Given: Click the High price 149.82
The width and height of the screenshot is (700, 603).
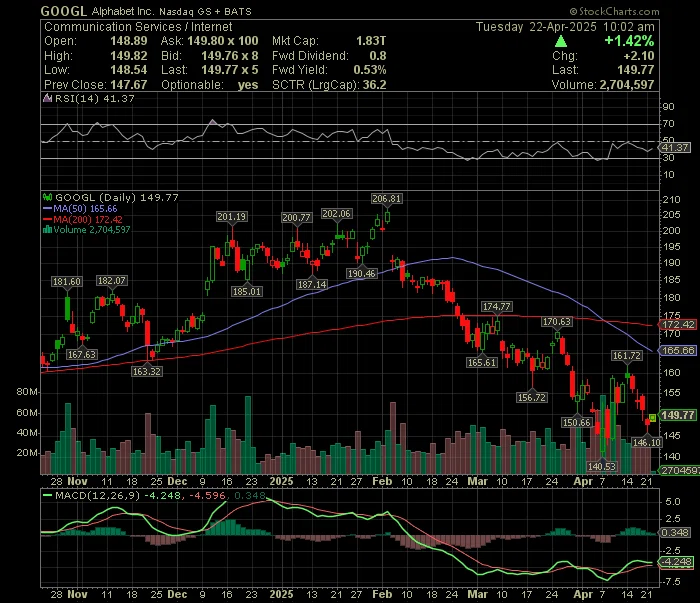Looking at the screenshot, I should tap(129, 56).
